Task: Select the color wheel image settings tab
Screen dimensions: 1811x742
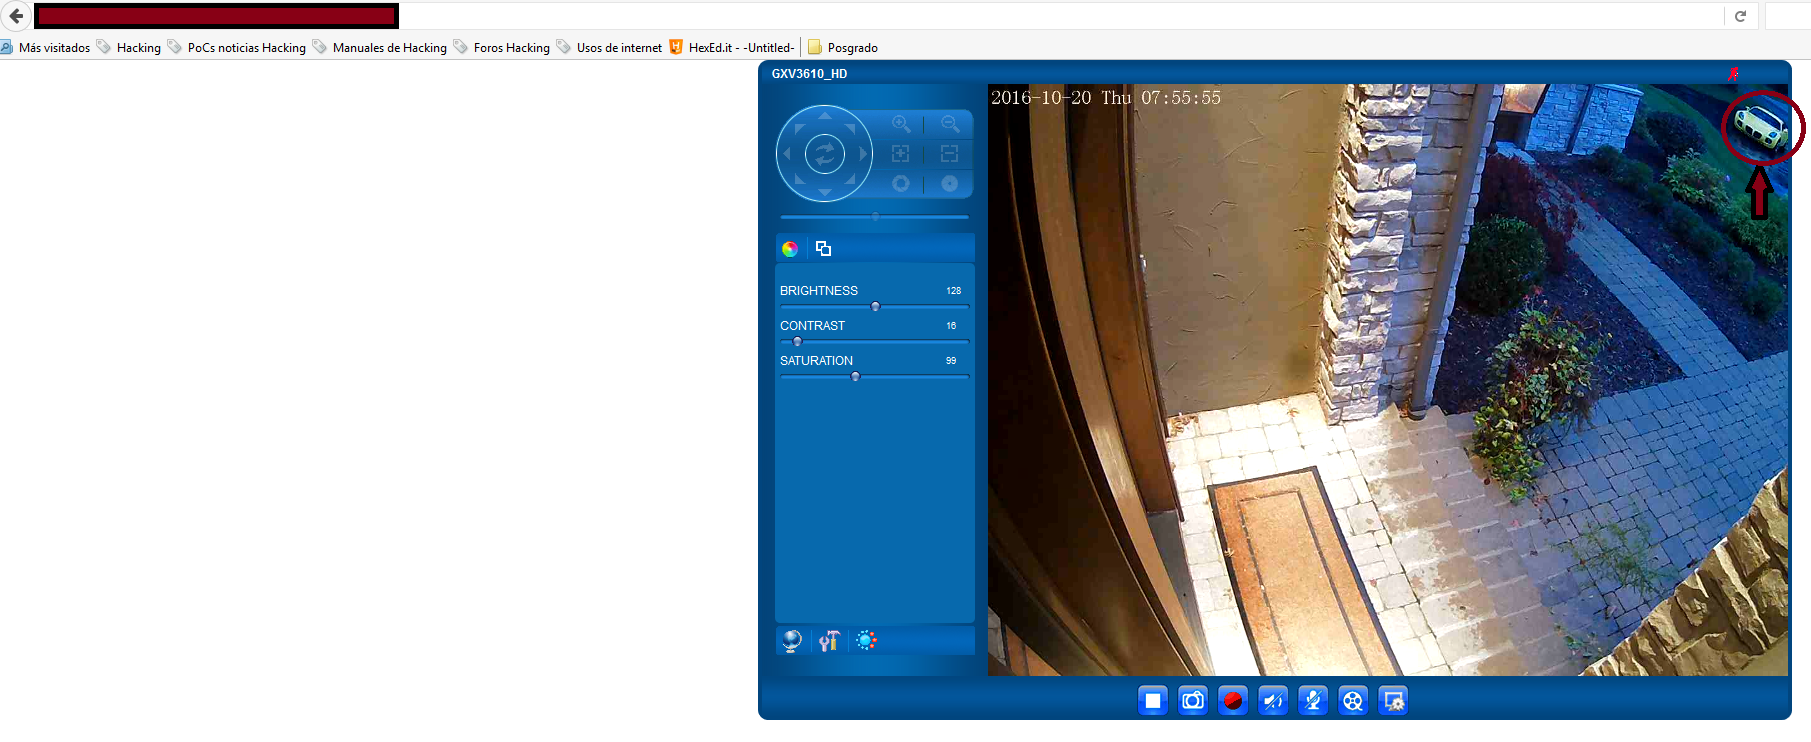Action: tap(790, 249)
